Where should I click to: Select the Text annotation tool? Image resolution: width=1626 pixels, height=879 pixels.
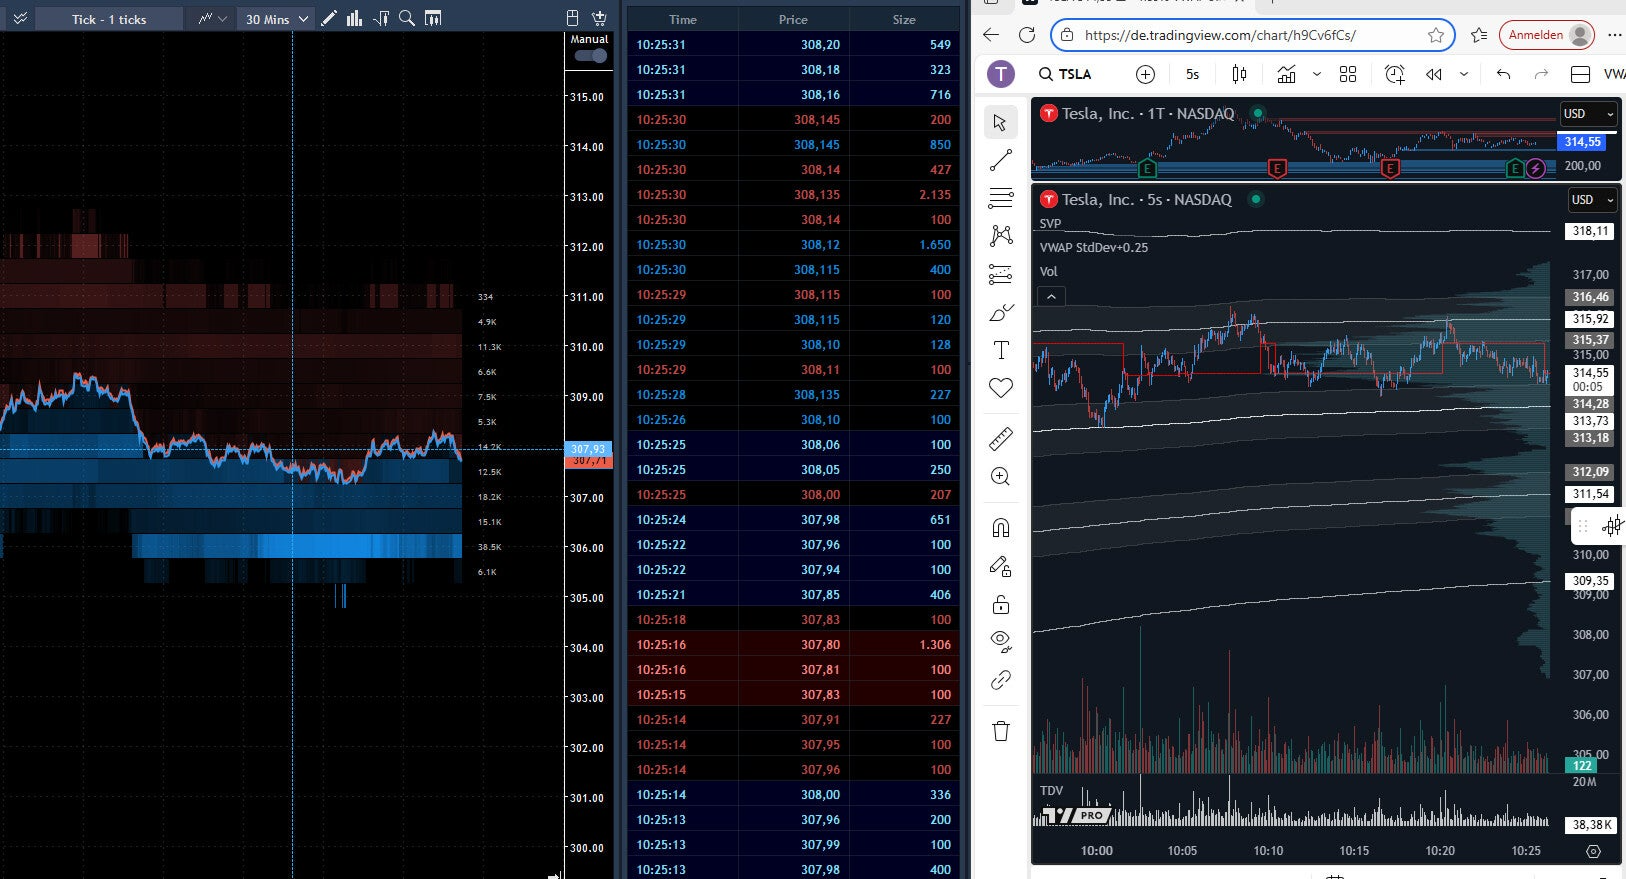[x=1000, y=350]
